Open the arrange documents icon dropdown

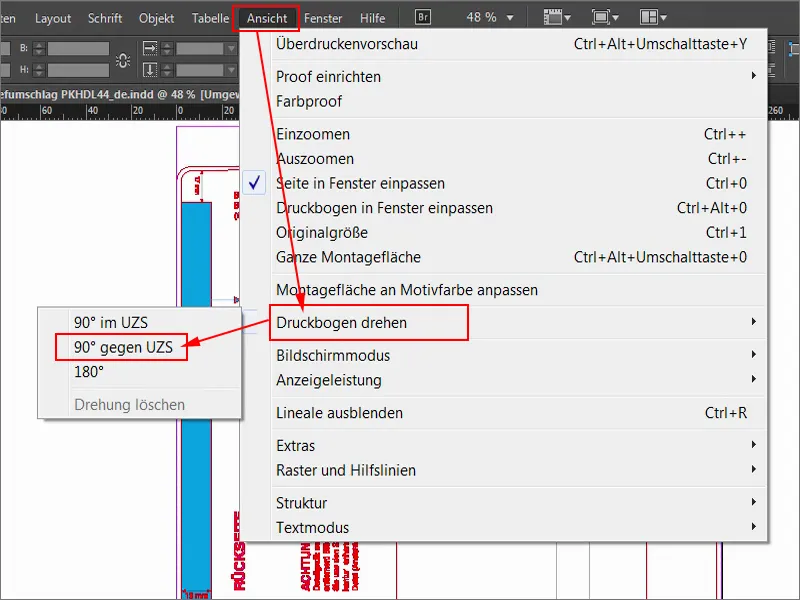(x=653, y=17)
